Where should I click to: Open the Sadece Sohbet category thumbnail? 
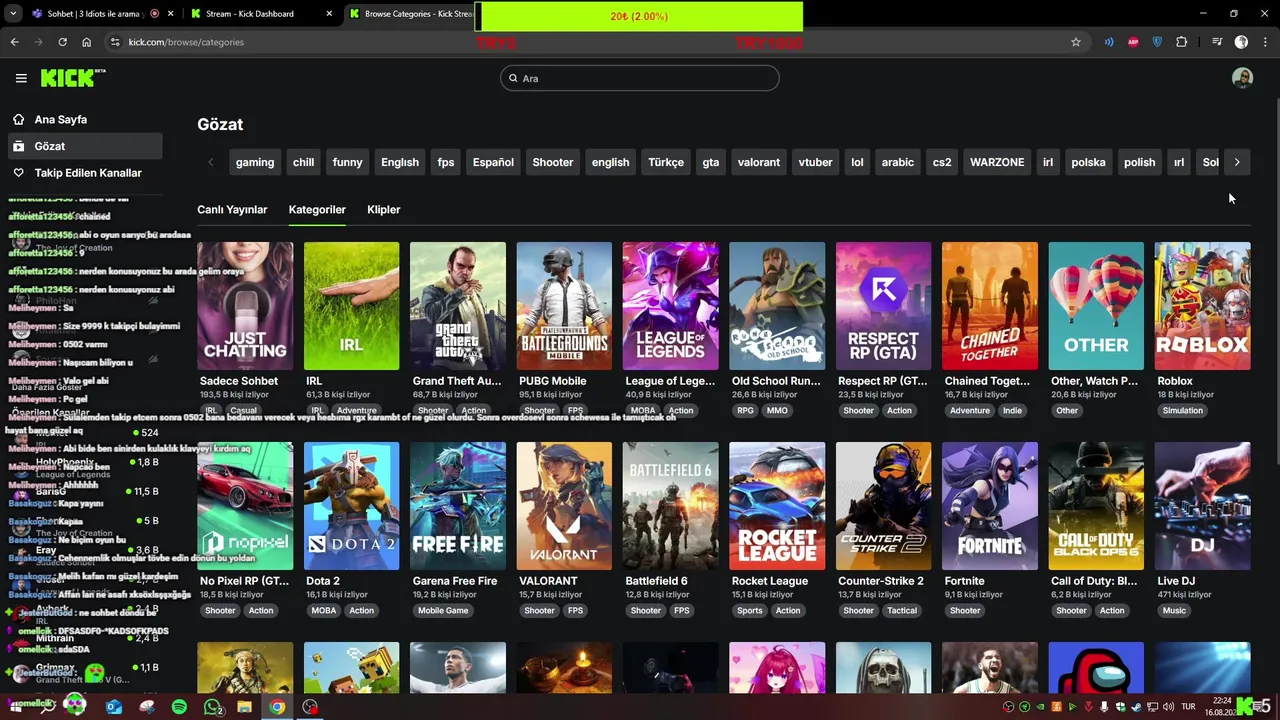(245, 306)
